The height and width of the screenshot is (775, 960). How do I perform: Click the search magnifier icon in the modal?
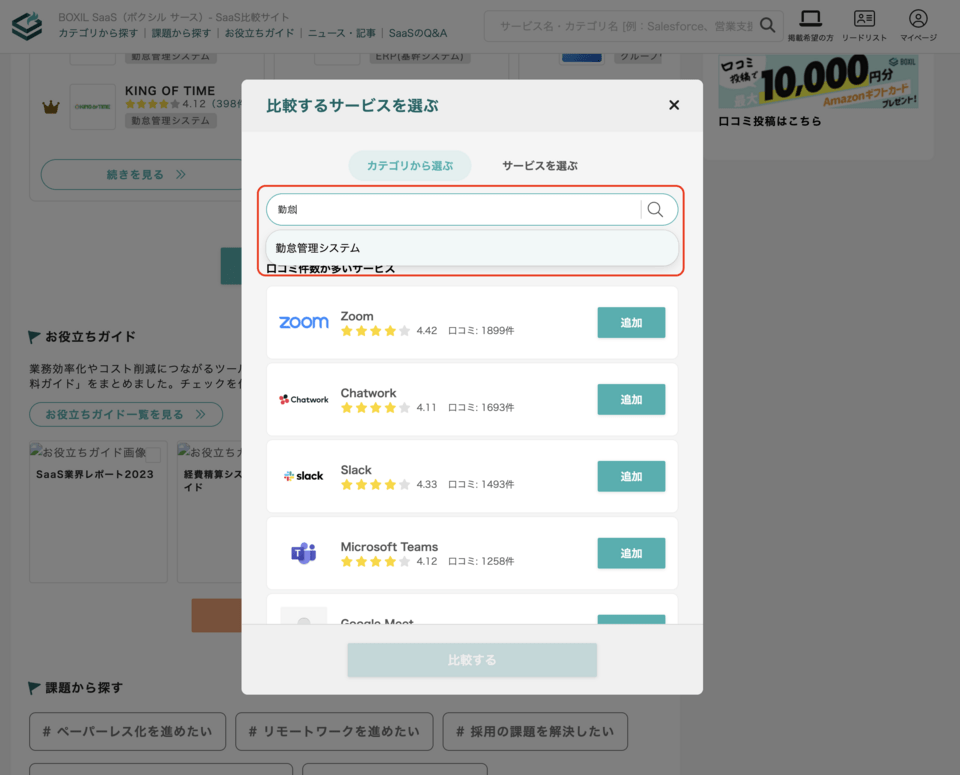[656, 209]
